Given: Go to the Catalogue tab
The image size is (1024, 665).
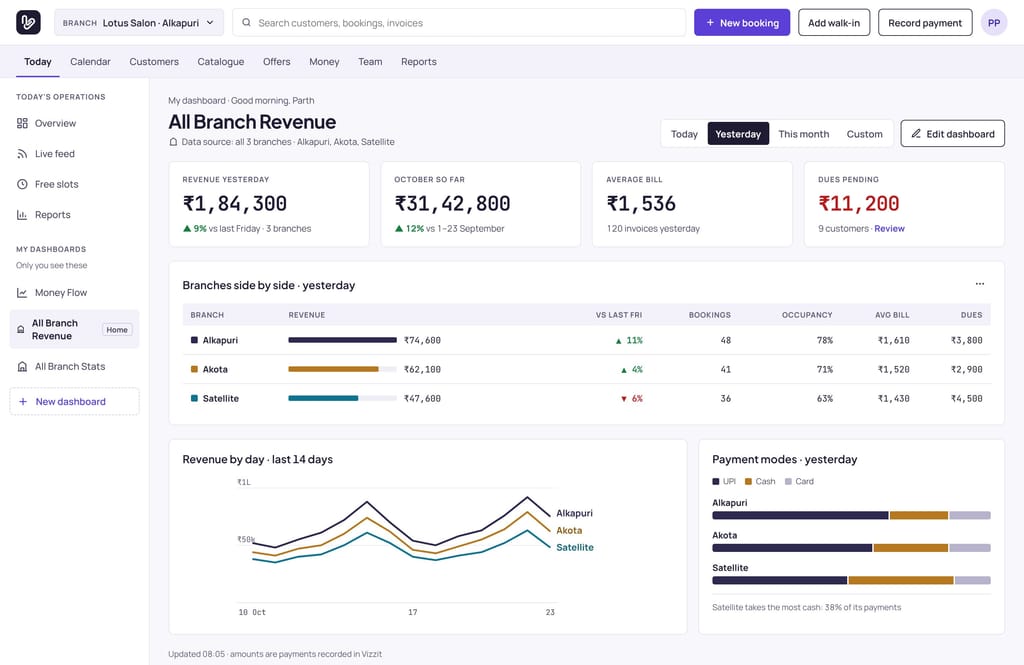Looking at the screenshot, I should (221, 61).
